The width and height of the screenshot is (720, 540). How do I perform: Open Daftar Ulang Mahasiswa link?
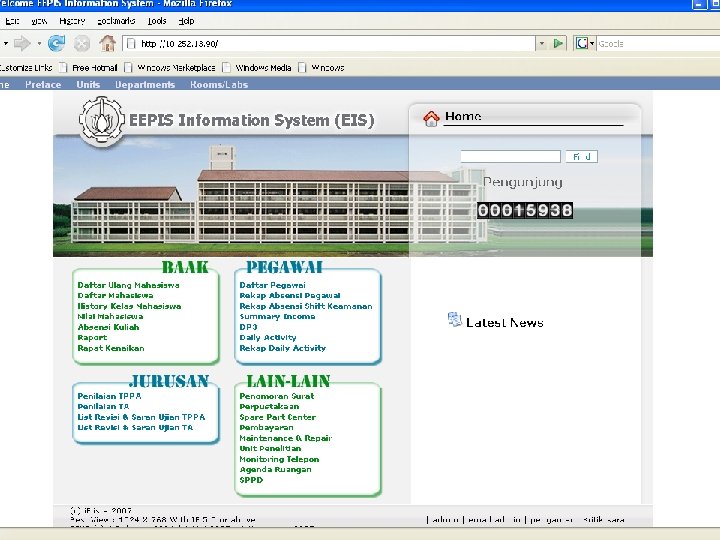click(129, 285)
